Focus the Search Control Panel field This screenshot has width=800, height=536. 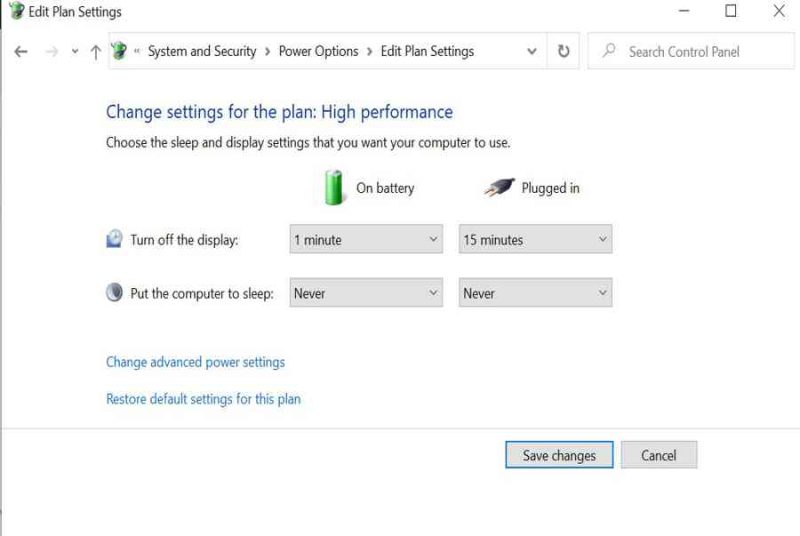pyautogui.click(x=691, y=51)
